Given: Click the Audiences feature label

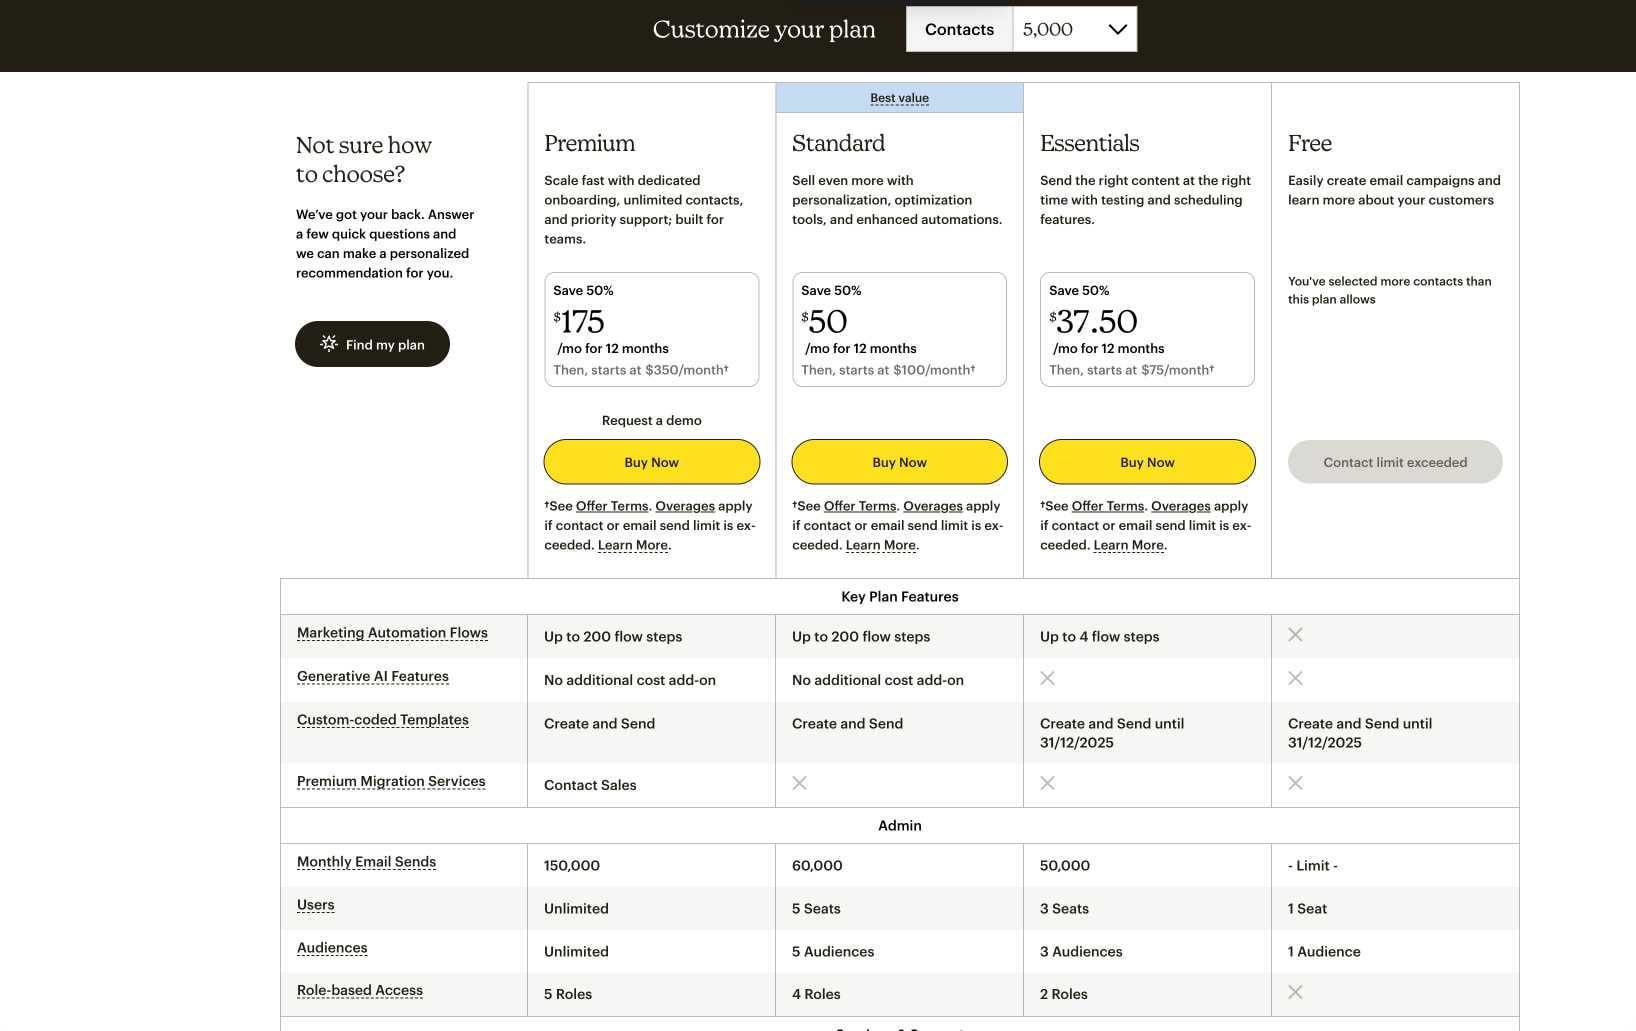Looking at the screenshot, I should coord(332,948).
